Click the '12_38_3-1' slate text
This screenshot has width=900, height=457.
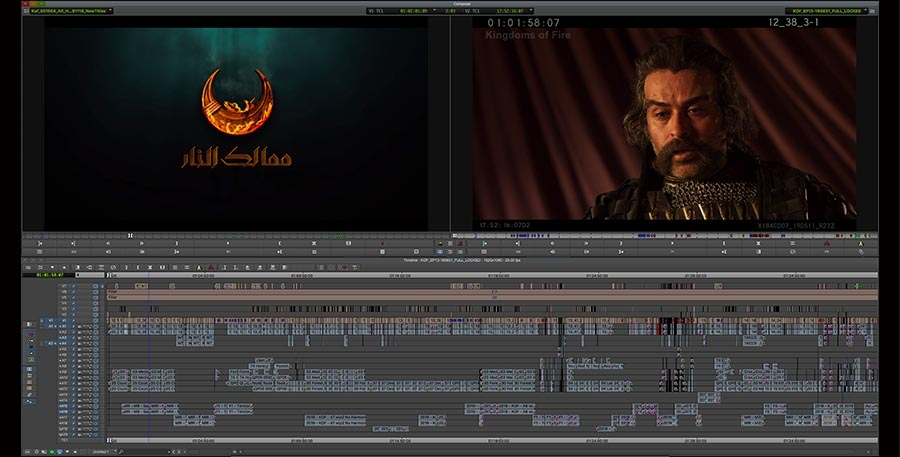point(793,22)
